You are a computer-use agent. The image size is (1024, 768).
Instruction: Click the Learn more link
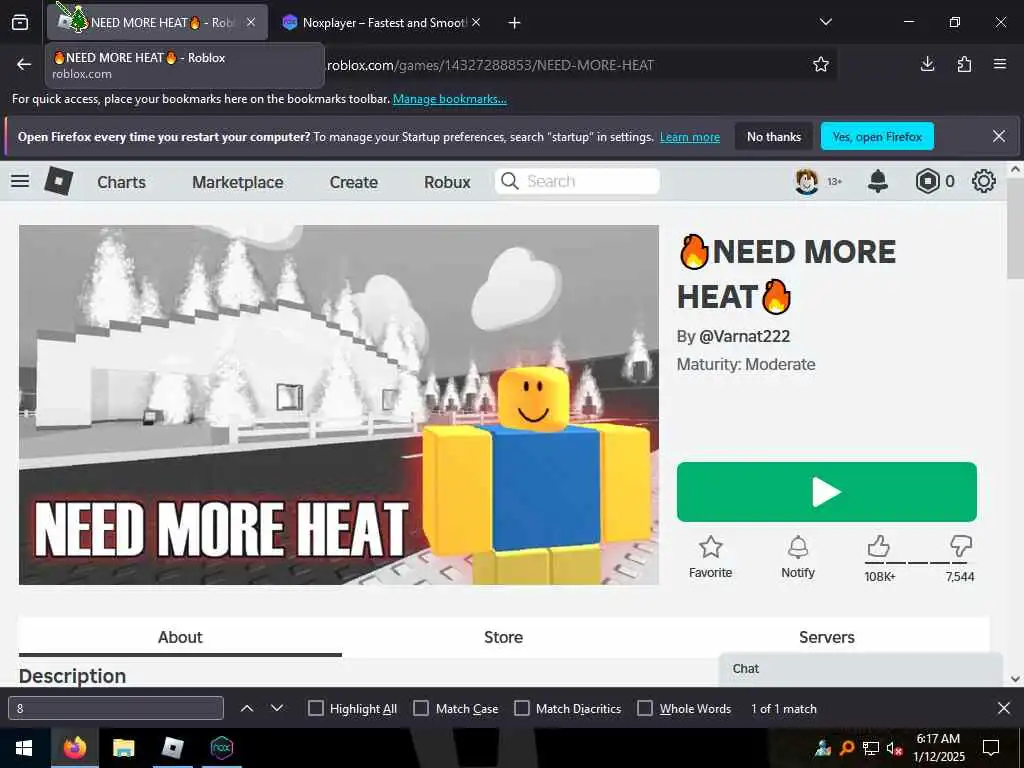[x=690, y=137]
